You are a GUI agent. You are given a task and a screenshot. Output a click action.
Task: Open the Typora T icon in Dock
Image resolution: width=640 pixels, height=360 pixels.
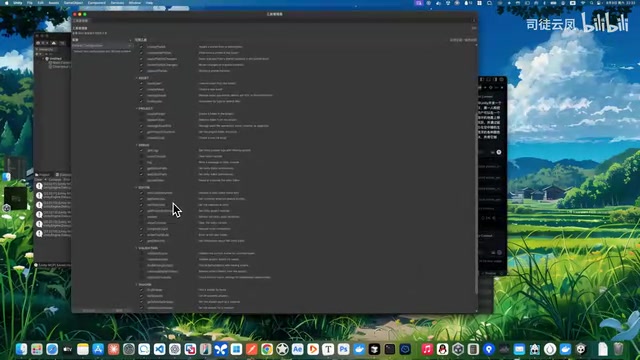[328, 349]
